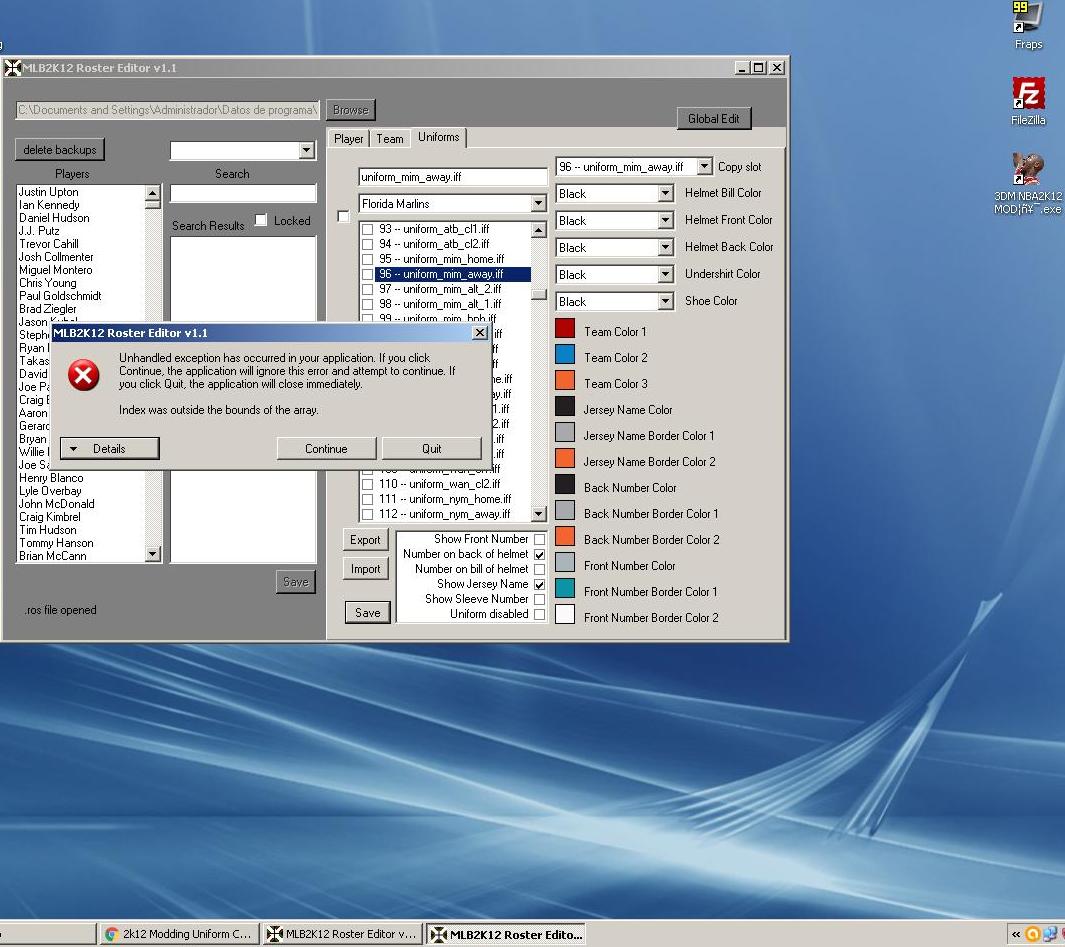The height and width of the screenshot is (947, 1065).
Task: Click the orange system tray icon
Action: point(1033,934)
